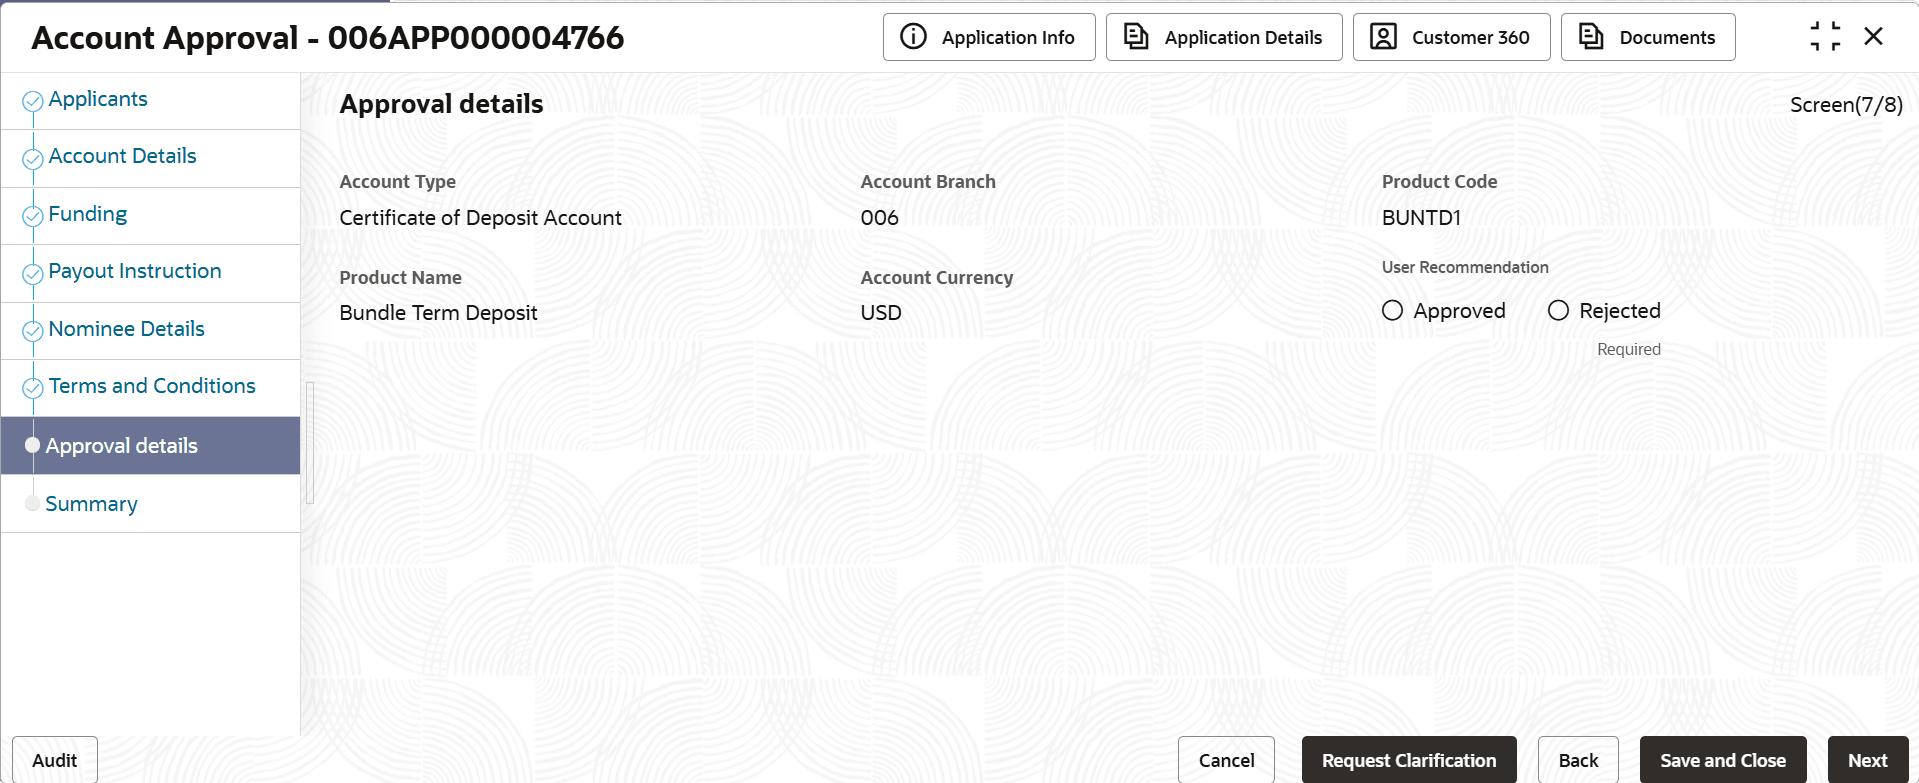Click the Applicants step checkmark icon

point(33,100)
